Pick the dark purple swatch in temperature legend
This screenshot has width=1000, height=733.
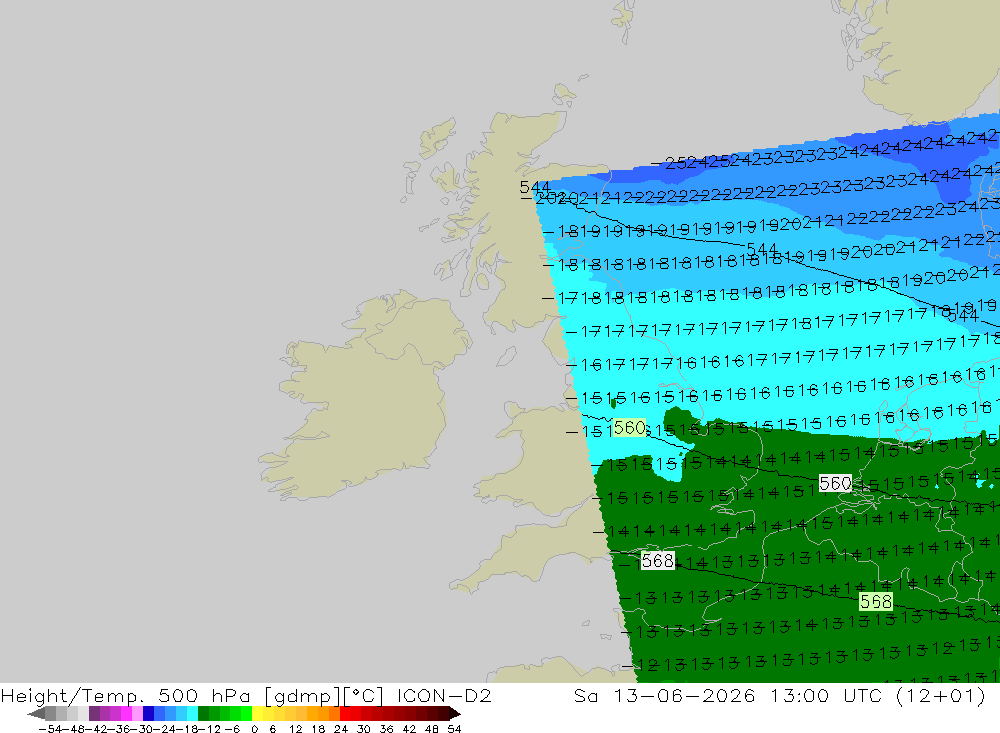pyautogui.click(x=94, y=714)
